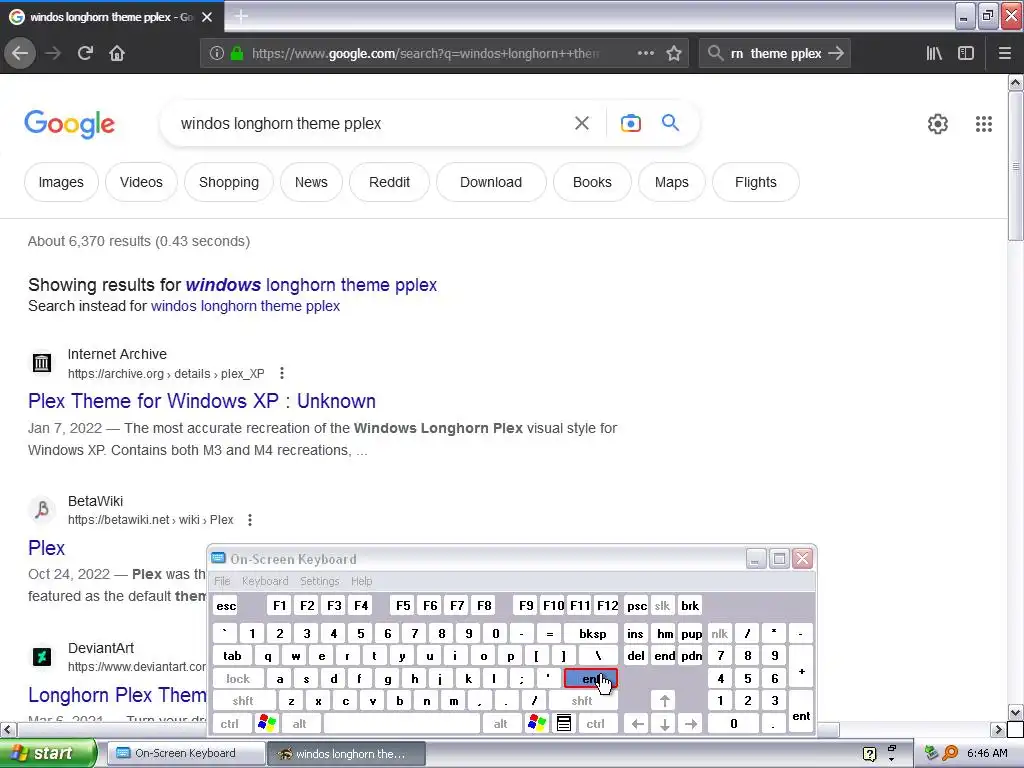Click the 6:46 AM system clock
Image resolution: width=1024 pixels, height=768 pixels.
click(x=987, y=753)
